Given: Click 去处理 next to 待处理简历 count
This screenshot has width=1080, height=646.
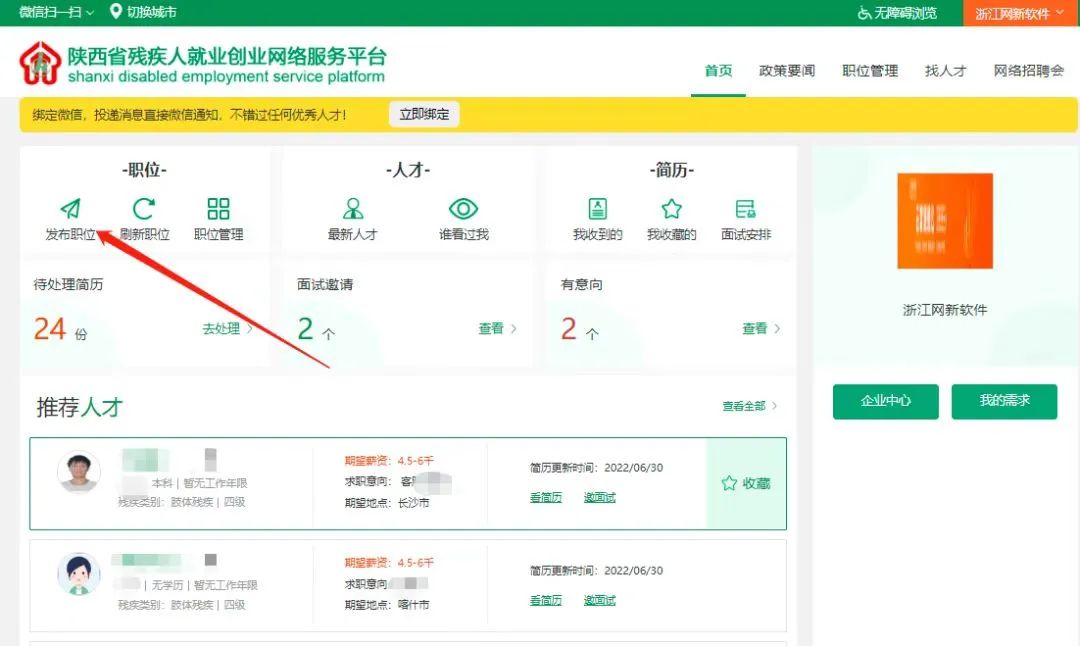Looking at the screenshot, I should pos(222,328).
